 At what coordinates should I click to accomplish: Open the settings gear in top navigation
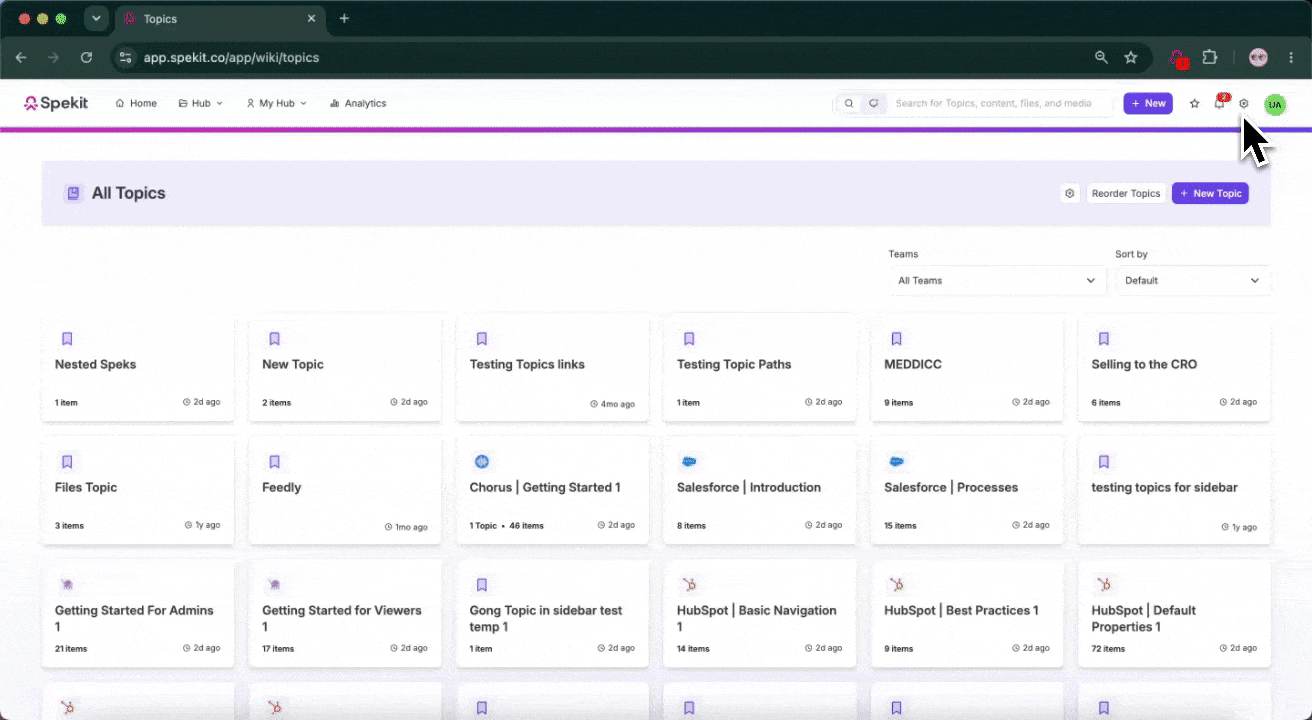[1244, 103]
